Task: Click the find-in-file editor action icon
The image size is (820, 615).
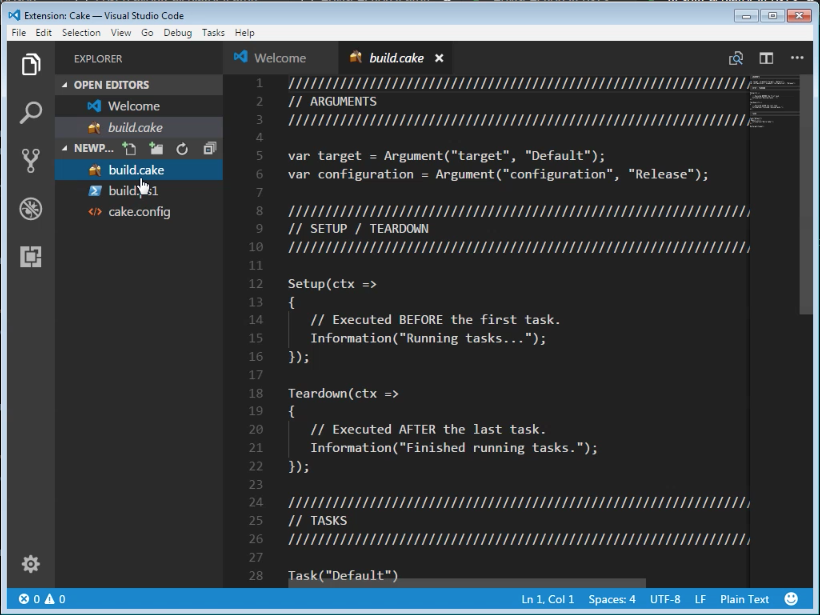Action: [736, 58]
